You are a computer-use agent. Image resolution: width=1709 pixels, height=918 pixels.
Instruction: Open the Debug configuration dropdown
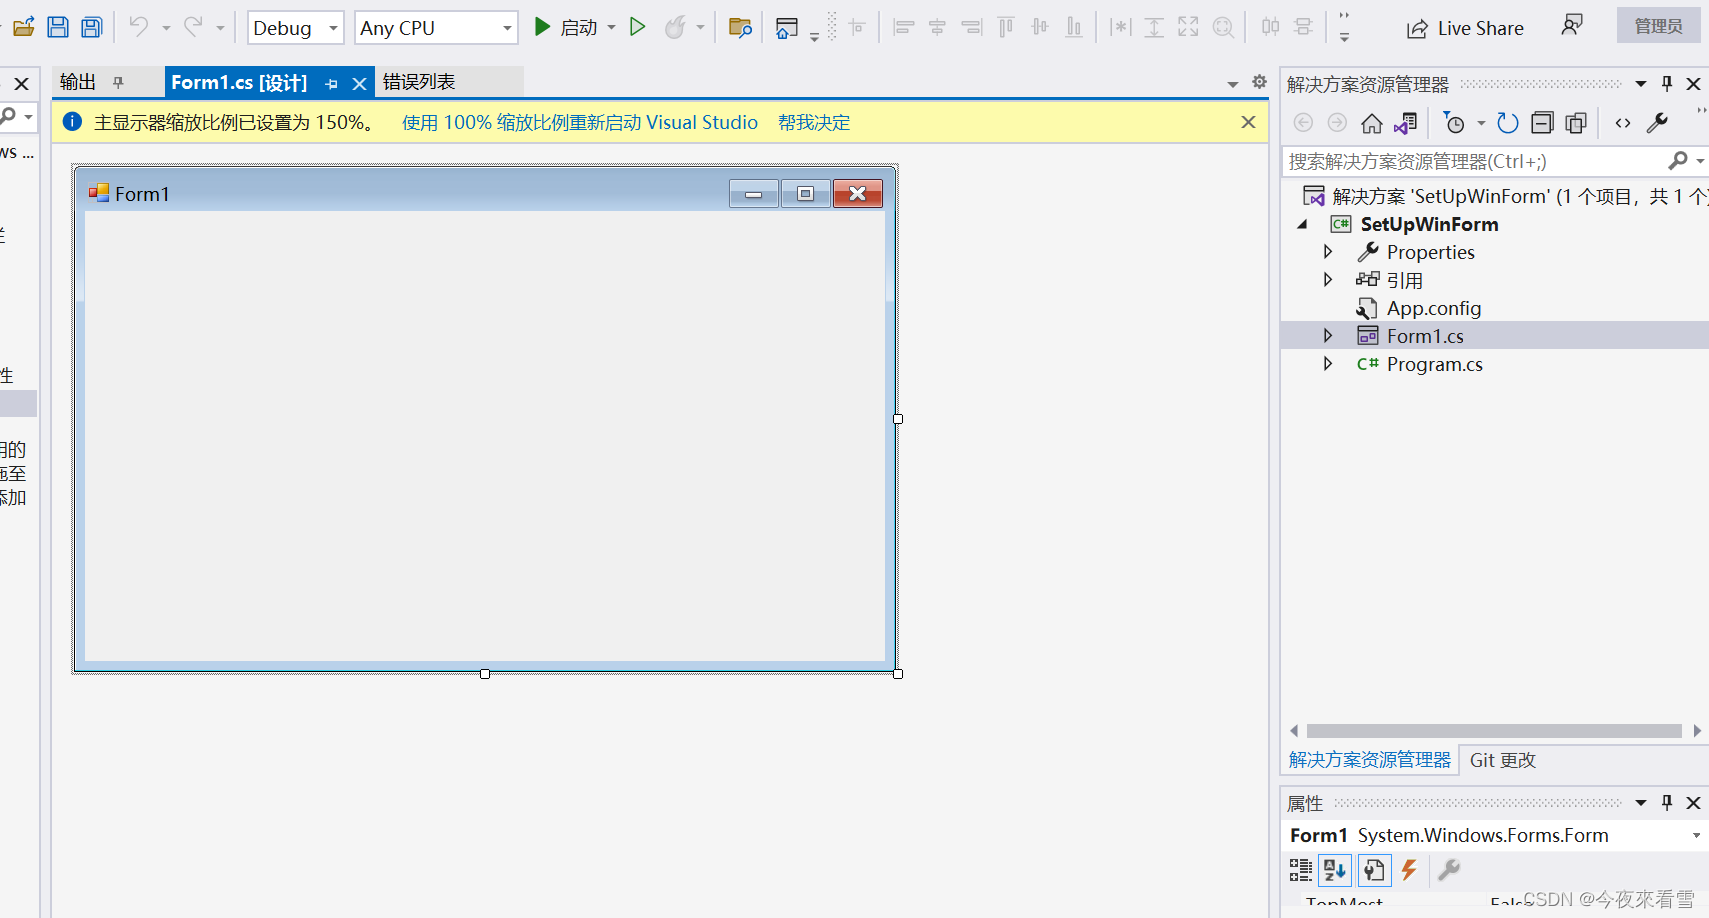[296, 28]
